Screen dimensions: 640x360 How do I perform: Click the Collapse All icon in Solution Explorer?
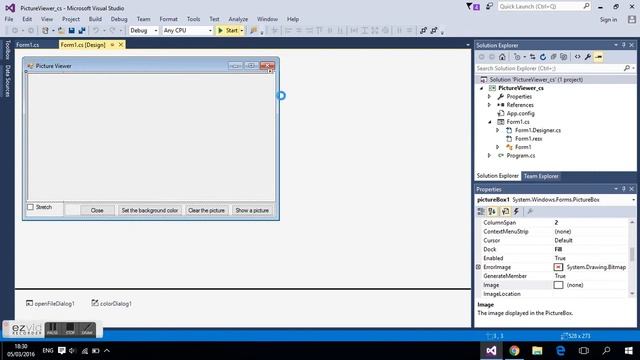(x=553, y=57)
